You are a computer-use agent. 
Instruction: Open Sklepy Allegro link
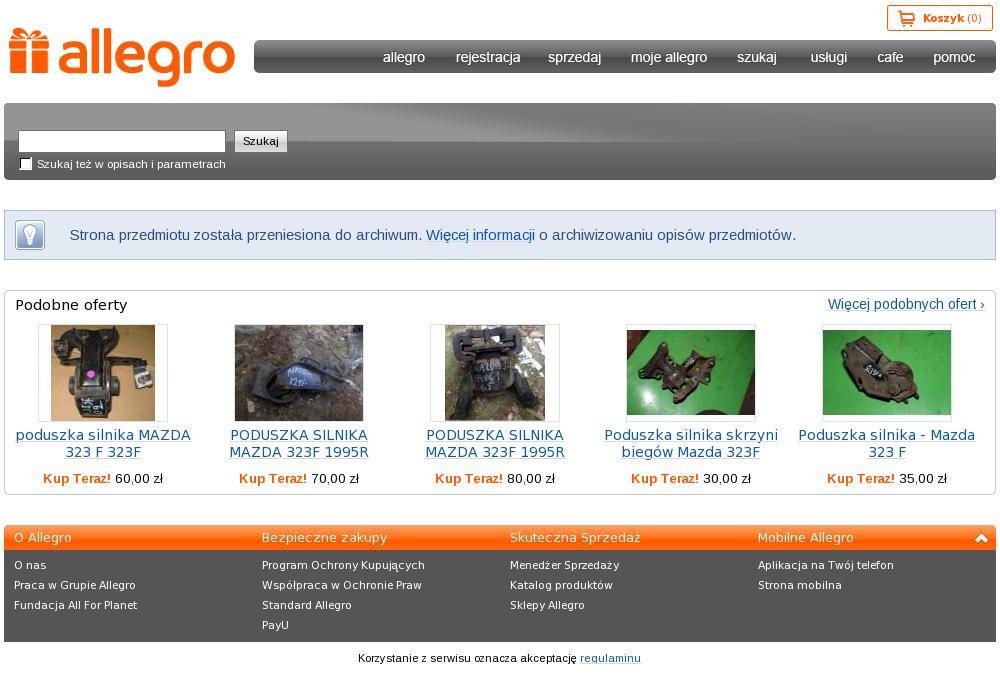coord(547,605)
